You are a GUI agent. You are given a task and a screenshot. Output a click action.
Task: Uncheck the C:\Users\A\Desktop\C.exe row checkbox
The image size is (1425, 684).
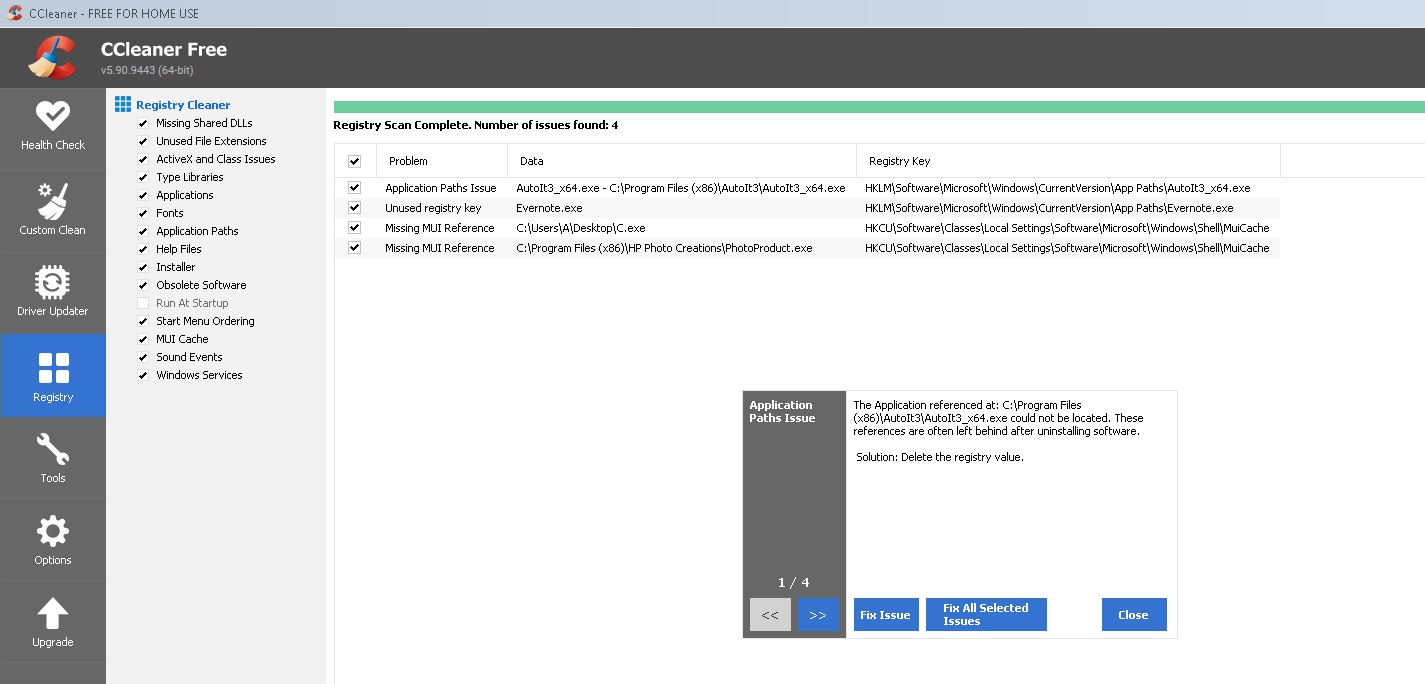pos(354,228)
